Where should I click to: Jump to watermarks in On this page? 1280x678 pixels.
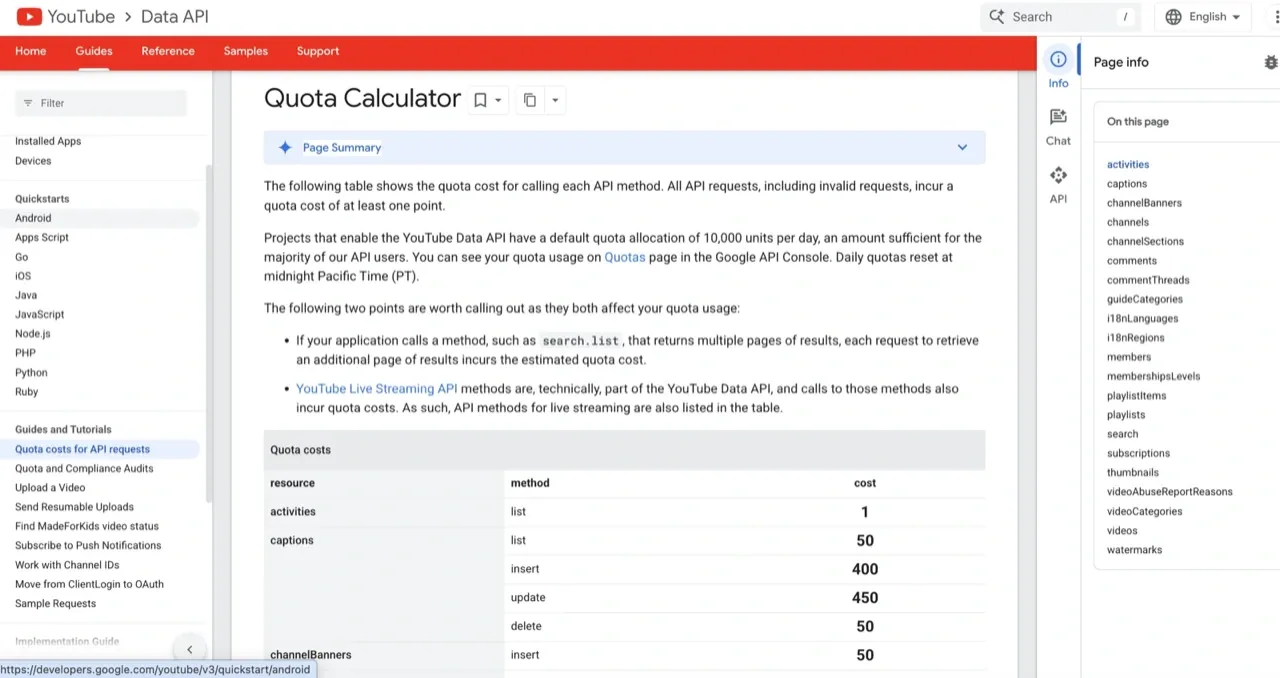click(1134, 550)
